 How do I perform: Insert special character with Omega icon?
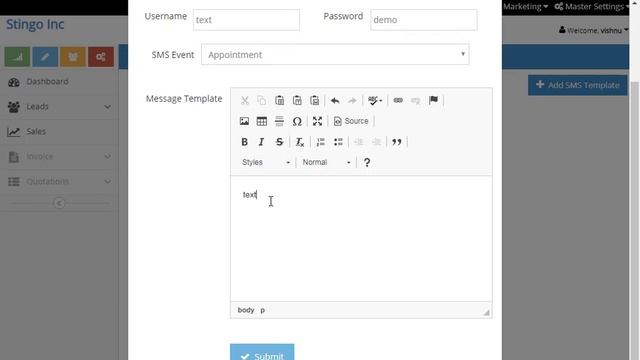click(x=297, y=121)
